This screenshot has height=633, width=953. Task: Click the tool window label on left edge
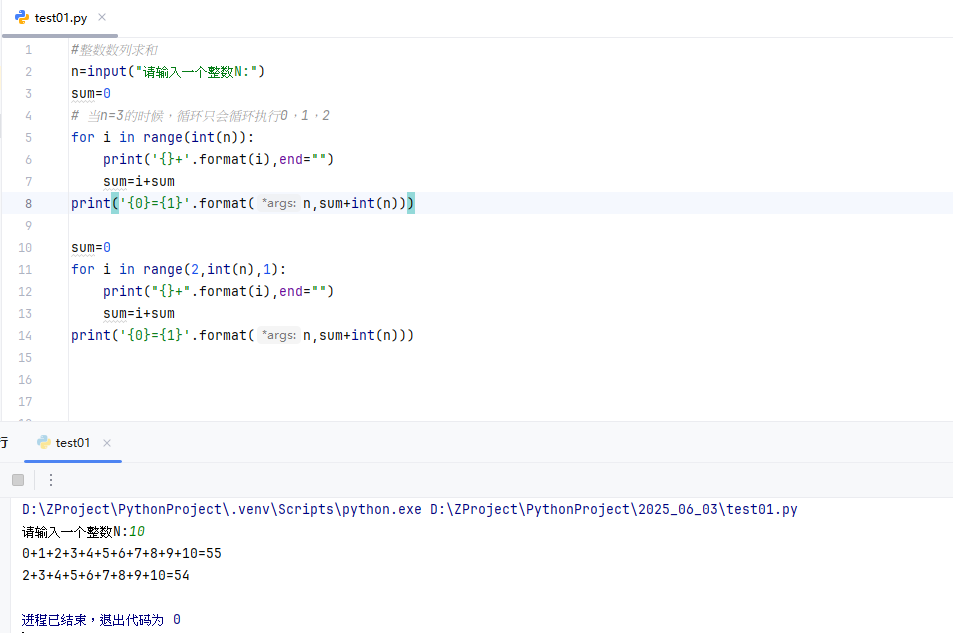(4, 442)
